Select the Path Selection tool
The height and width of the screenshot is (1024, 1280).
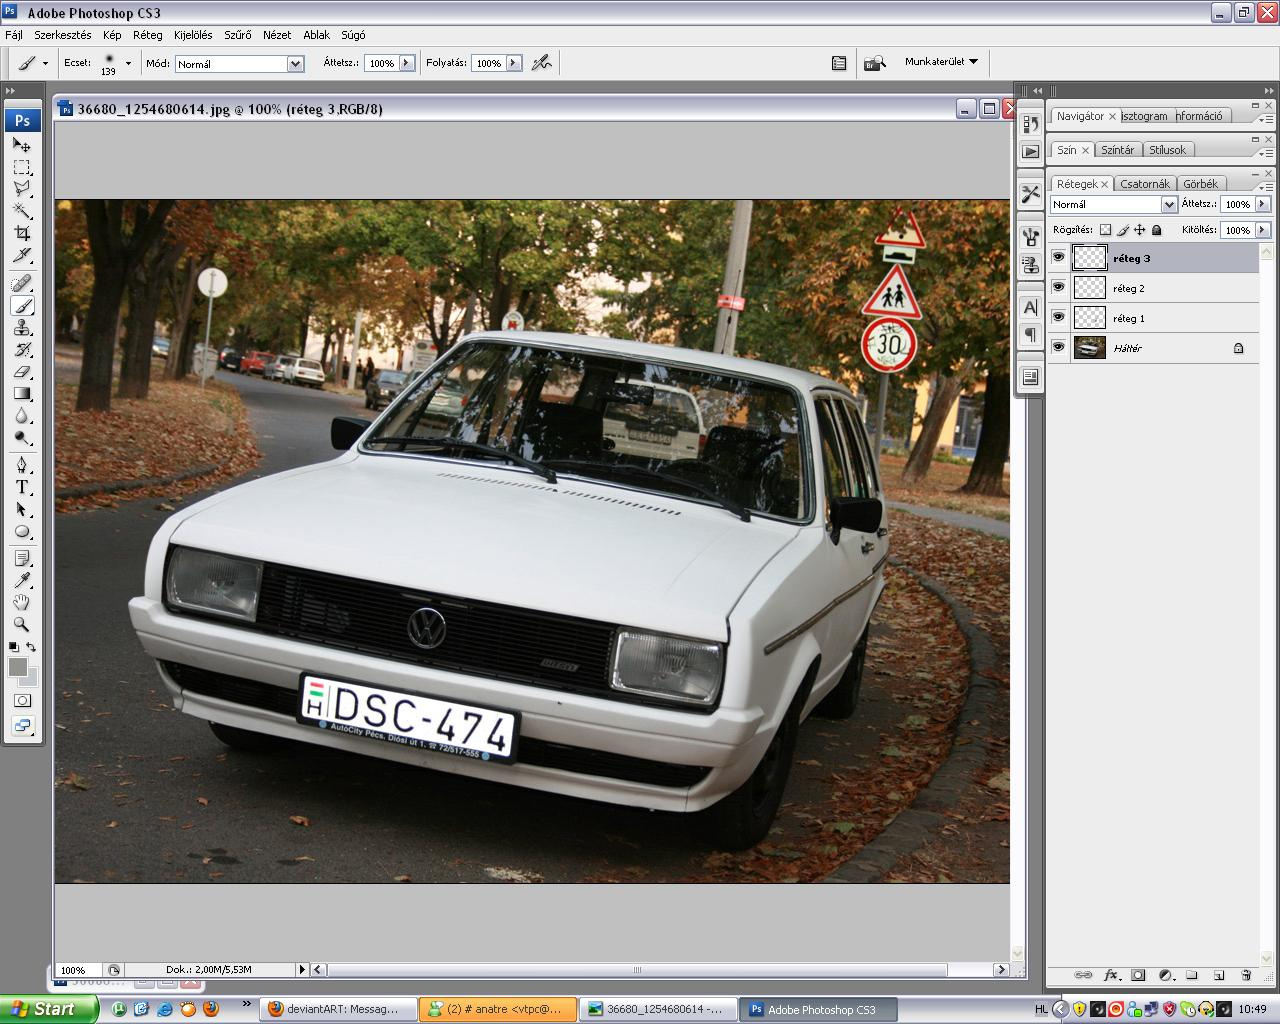[x=22, y=510]
